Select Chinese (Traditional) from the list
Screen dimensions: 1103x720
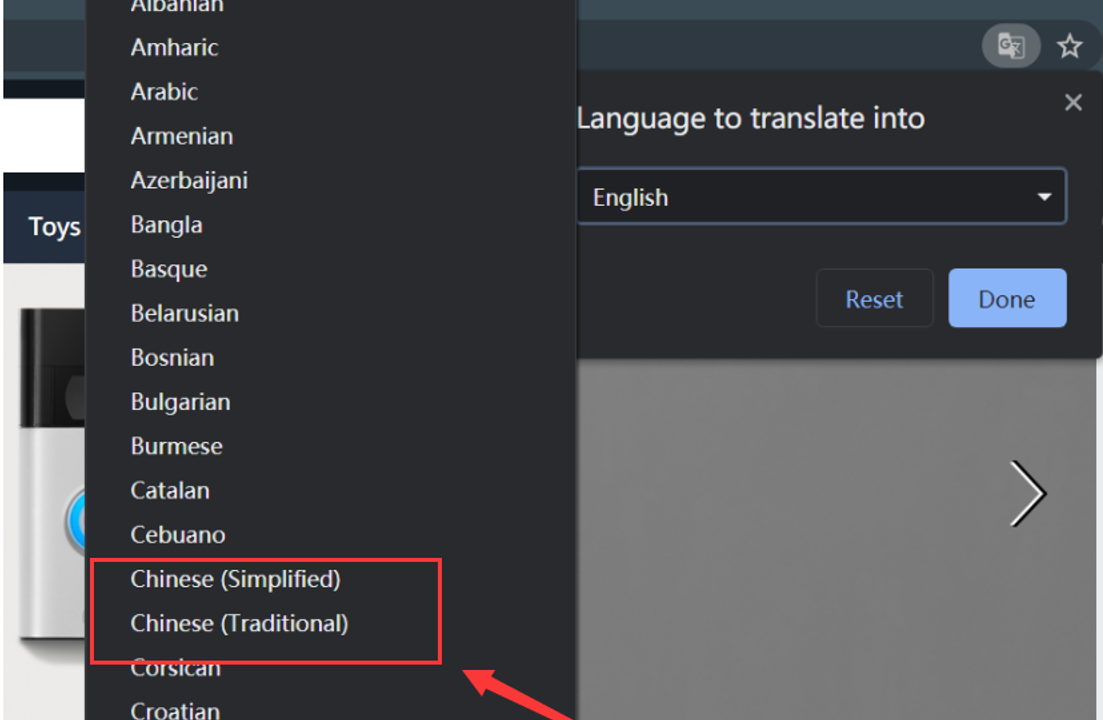pos(239,623)
